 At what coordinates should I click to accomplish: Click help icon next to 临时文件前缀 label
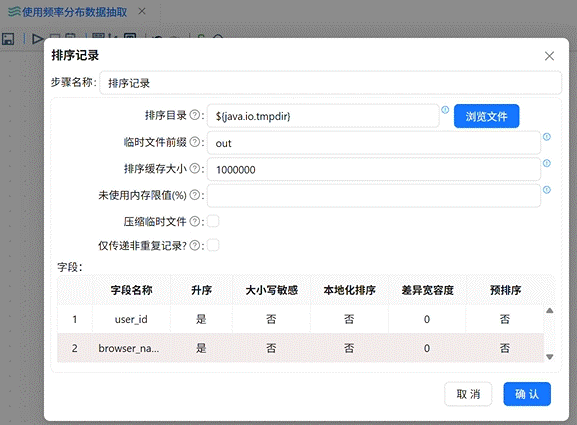click(x=195, y=142)
